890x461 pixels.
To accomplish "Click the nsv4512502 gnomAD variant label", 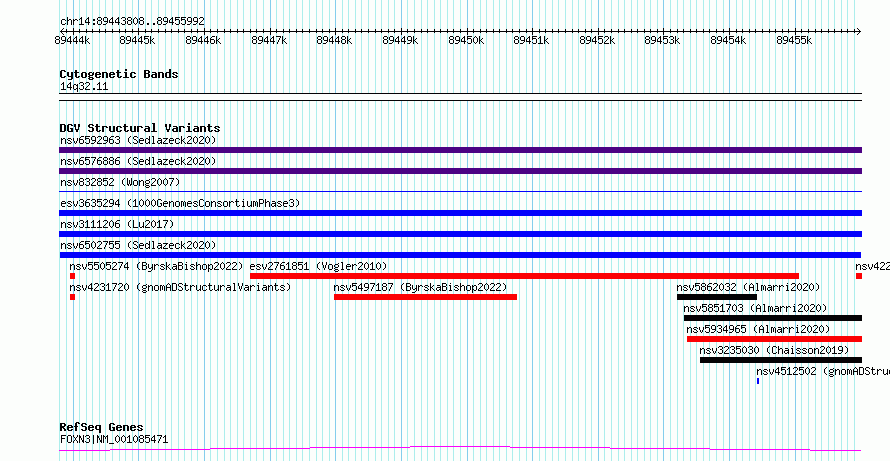I will click(823, 371).
